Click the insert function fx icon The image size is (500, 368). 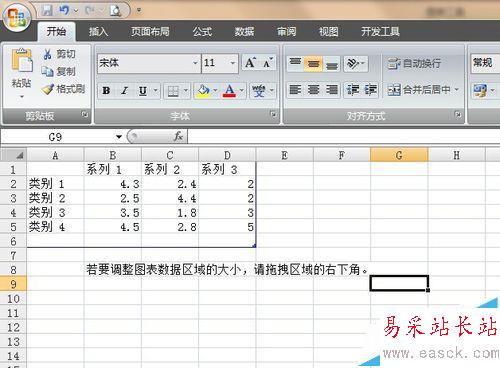click(x=178, y=136)
